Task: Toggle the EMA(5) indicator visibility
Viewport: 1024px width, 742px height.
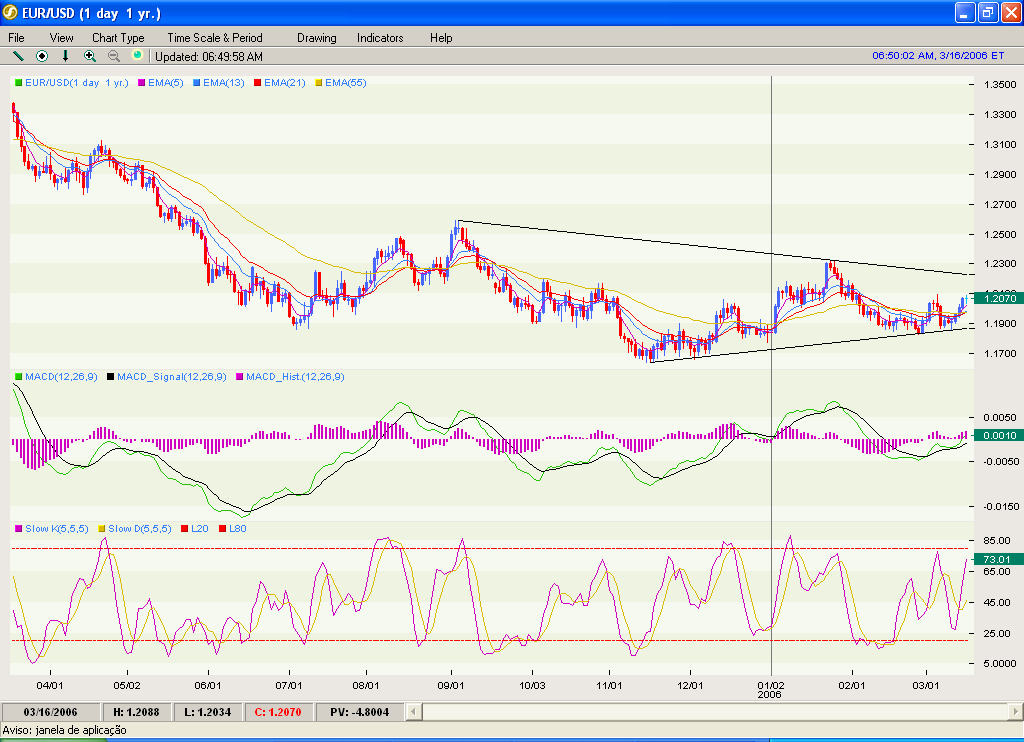Action: [x=141, y=84]
